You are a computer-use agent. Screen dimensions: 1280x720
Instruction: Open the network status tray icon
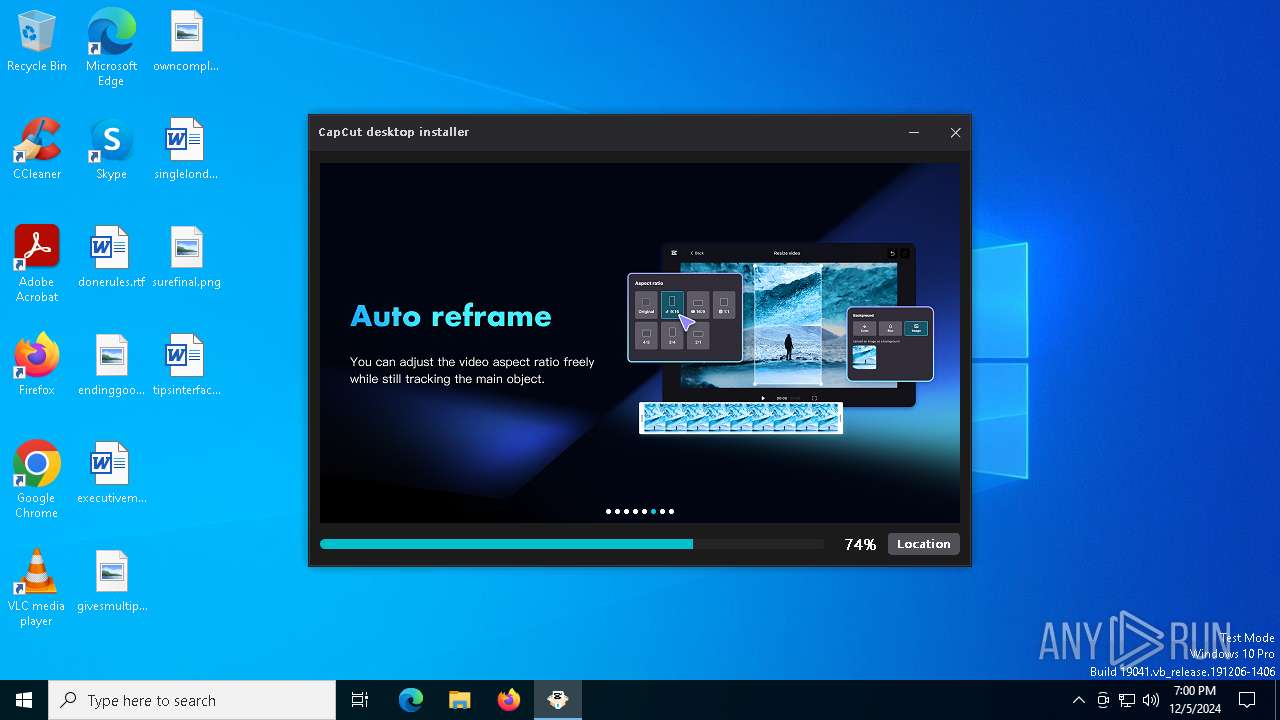(x=1126, y=700)
